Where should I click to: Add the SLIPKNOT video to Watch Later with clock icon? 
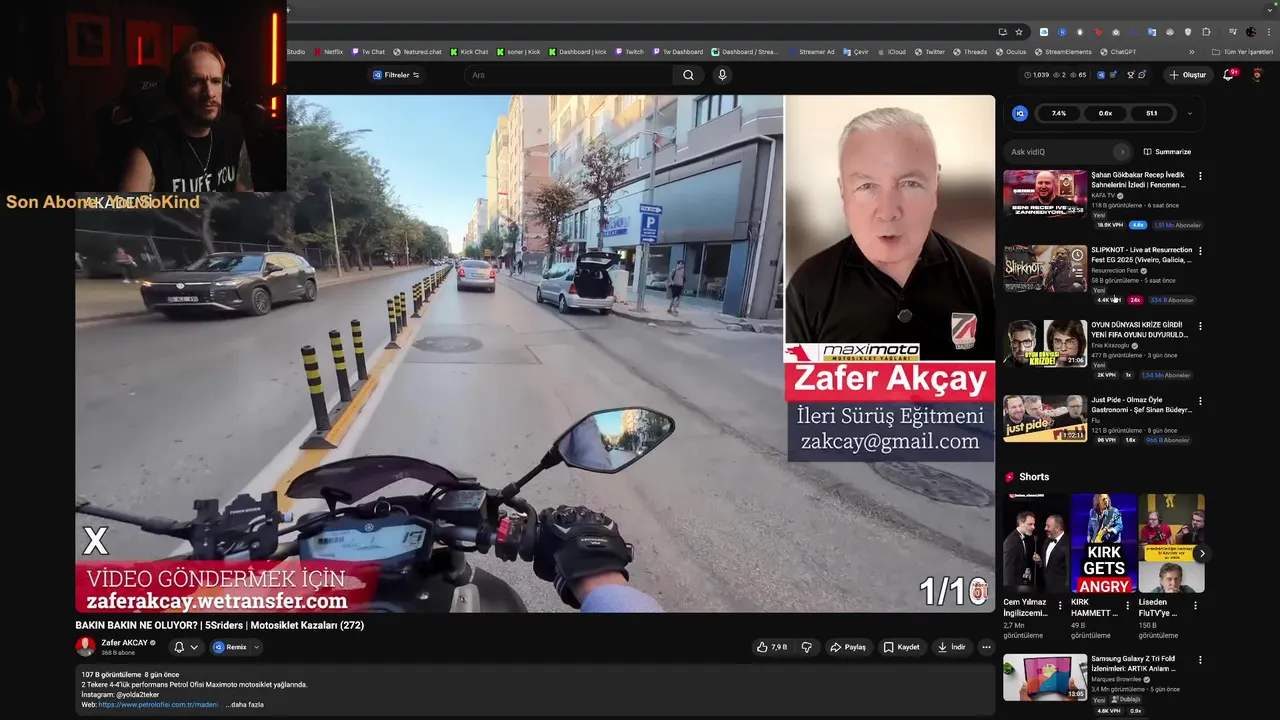tap(1077, 255)
